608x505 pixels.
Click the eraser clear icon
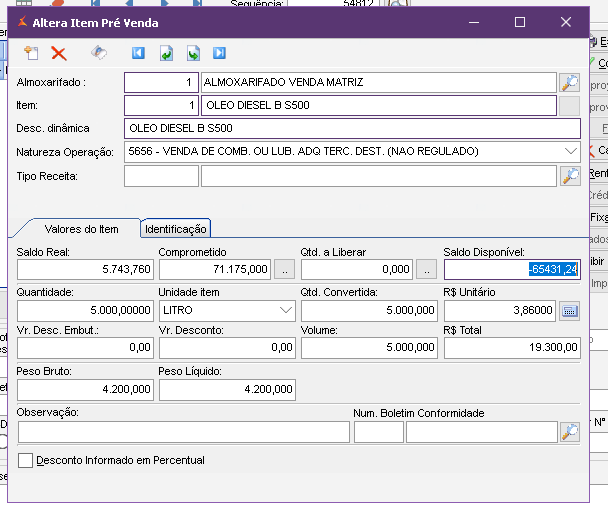point(99,54)
